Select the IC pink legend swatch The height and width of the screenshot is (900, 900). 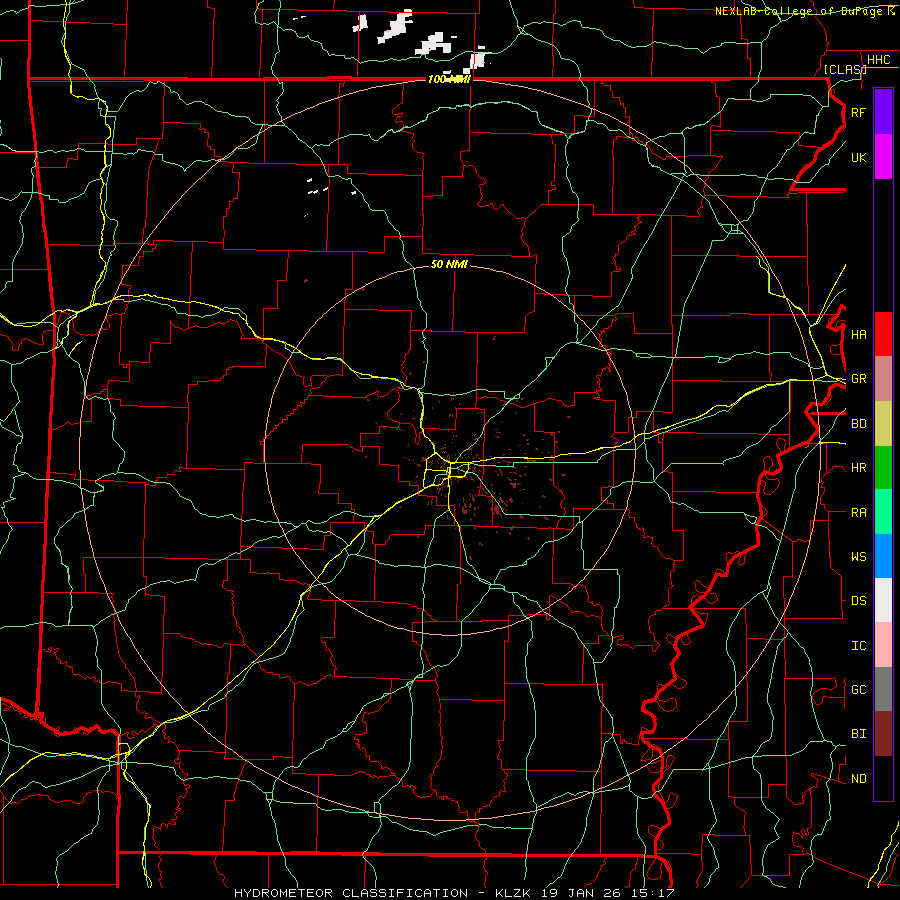[x=883, y=645]
